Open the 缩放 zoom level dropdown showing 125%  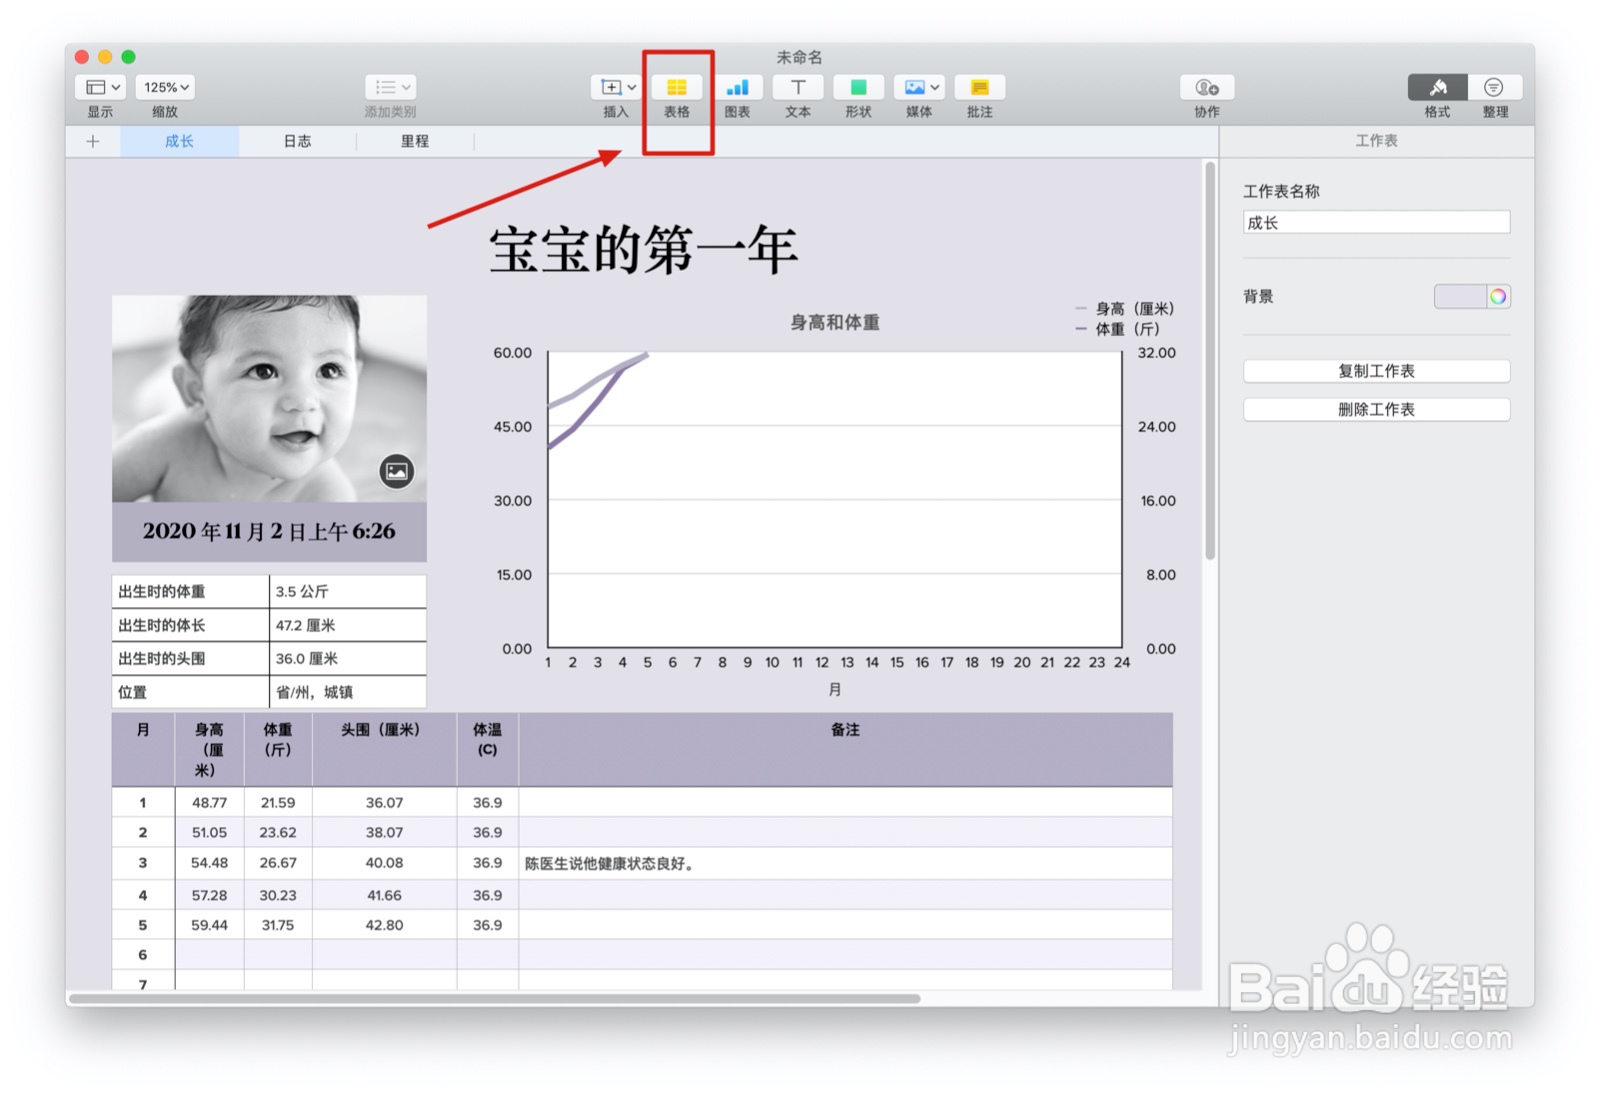coord(164,87)
